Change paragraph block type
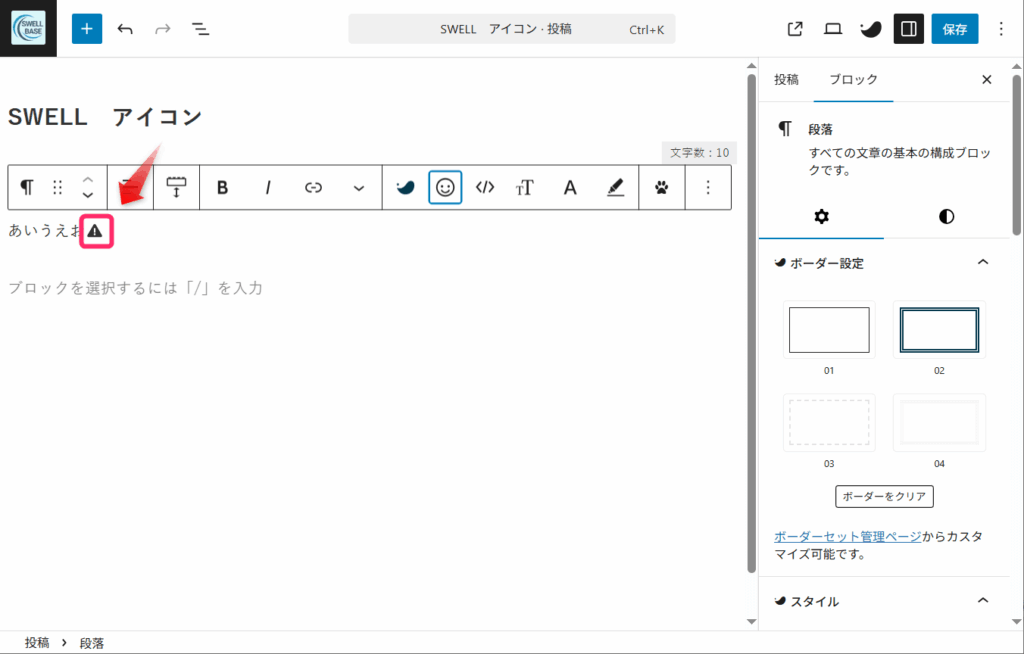 coord(27,188)
